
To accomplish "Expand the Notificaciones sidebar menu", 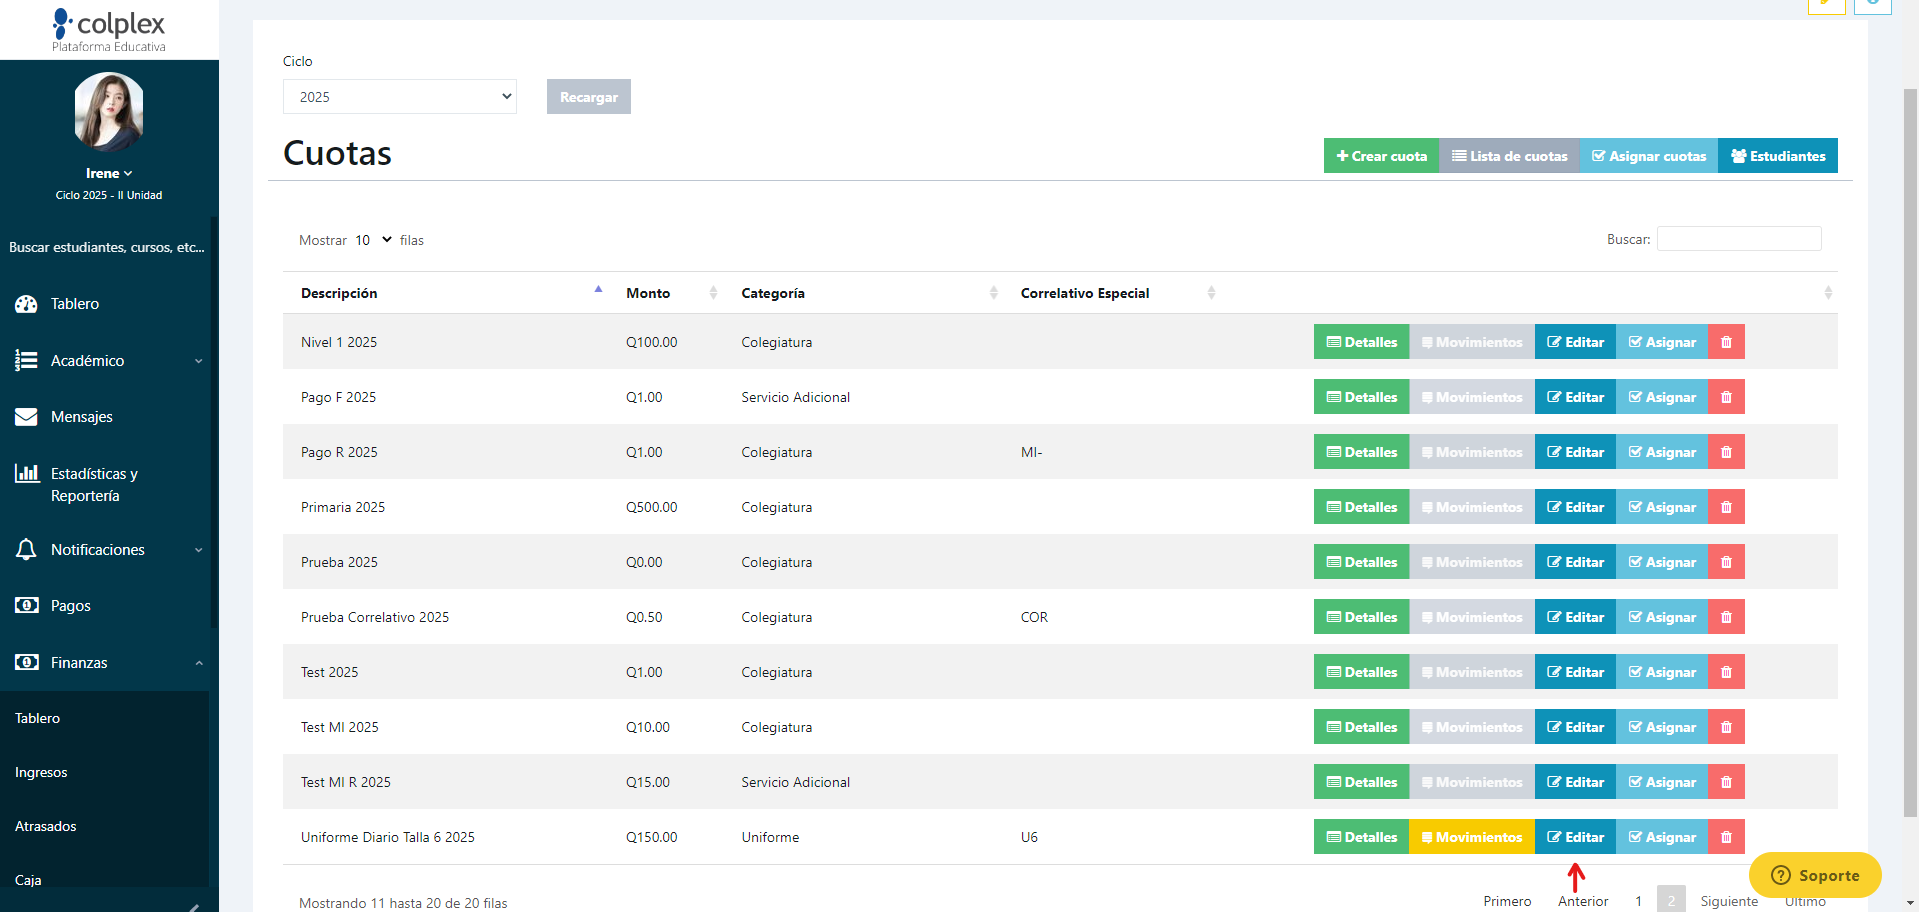I will pyautogui.click(x=108, y=550).
